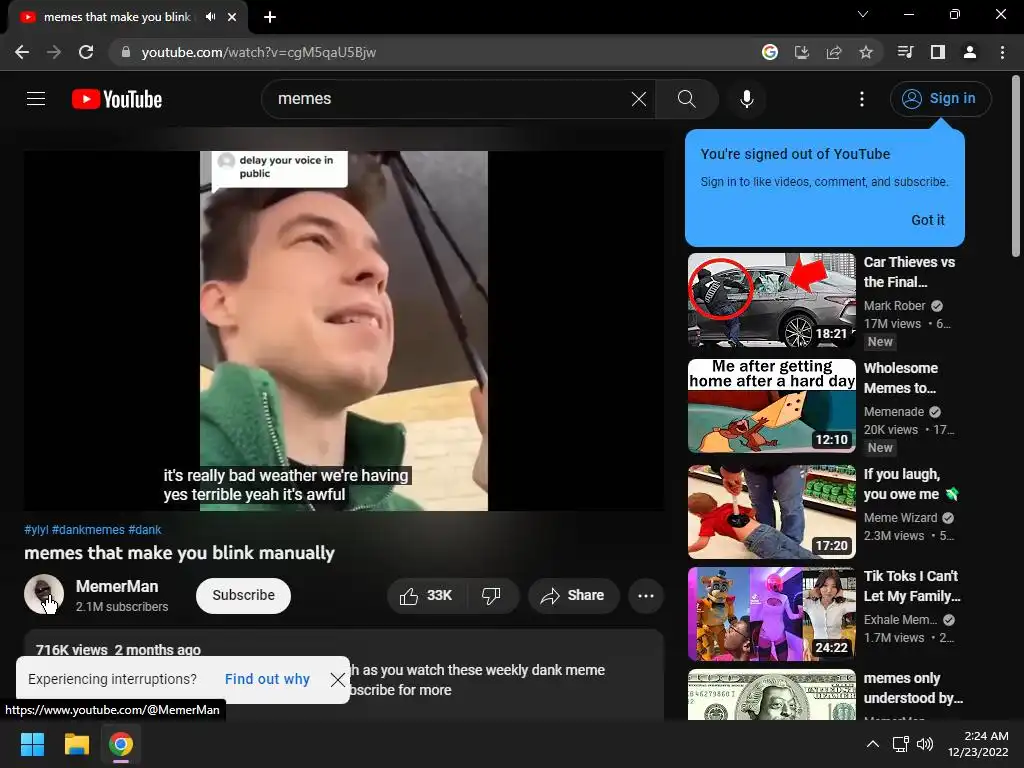Open Chrome profile icon
Image resolution: width=1024 pixels, height=768 pixels.
pyautogui.click(x=969, y=52)
